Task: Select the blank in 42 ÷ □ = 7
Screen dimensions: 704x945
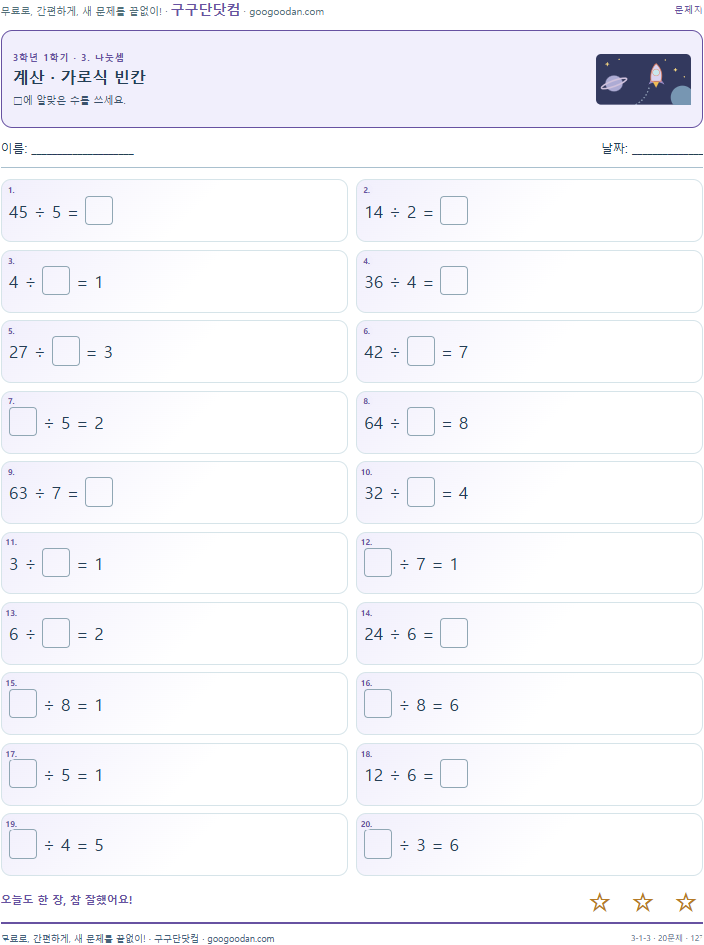Action: (x=421, y=351)
